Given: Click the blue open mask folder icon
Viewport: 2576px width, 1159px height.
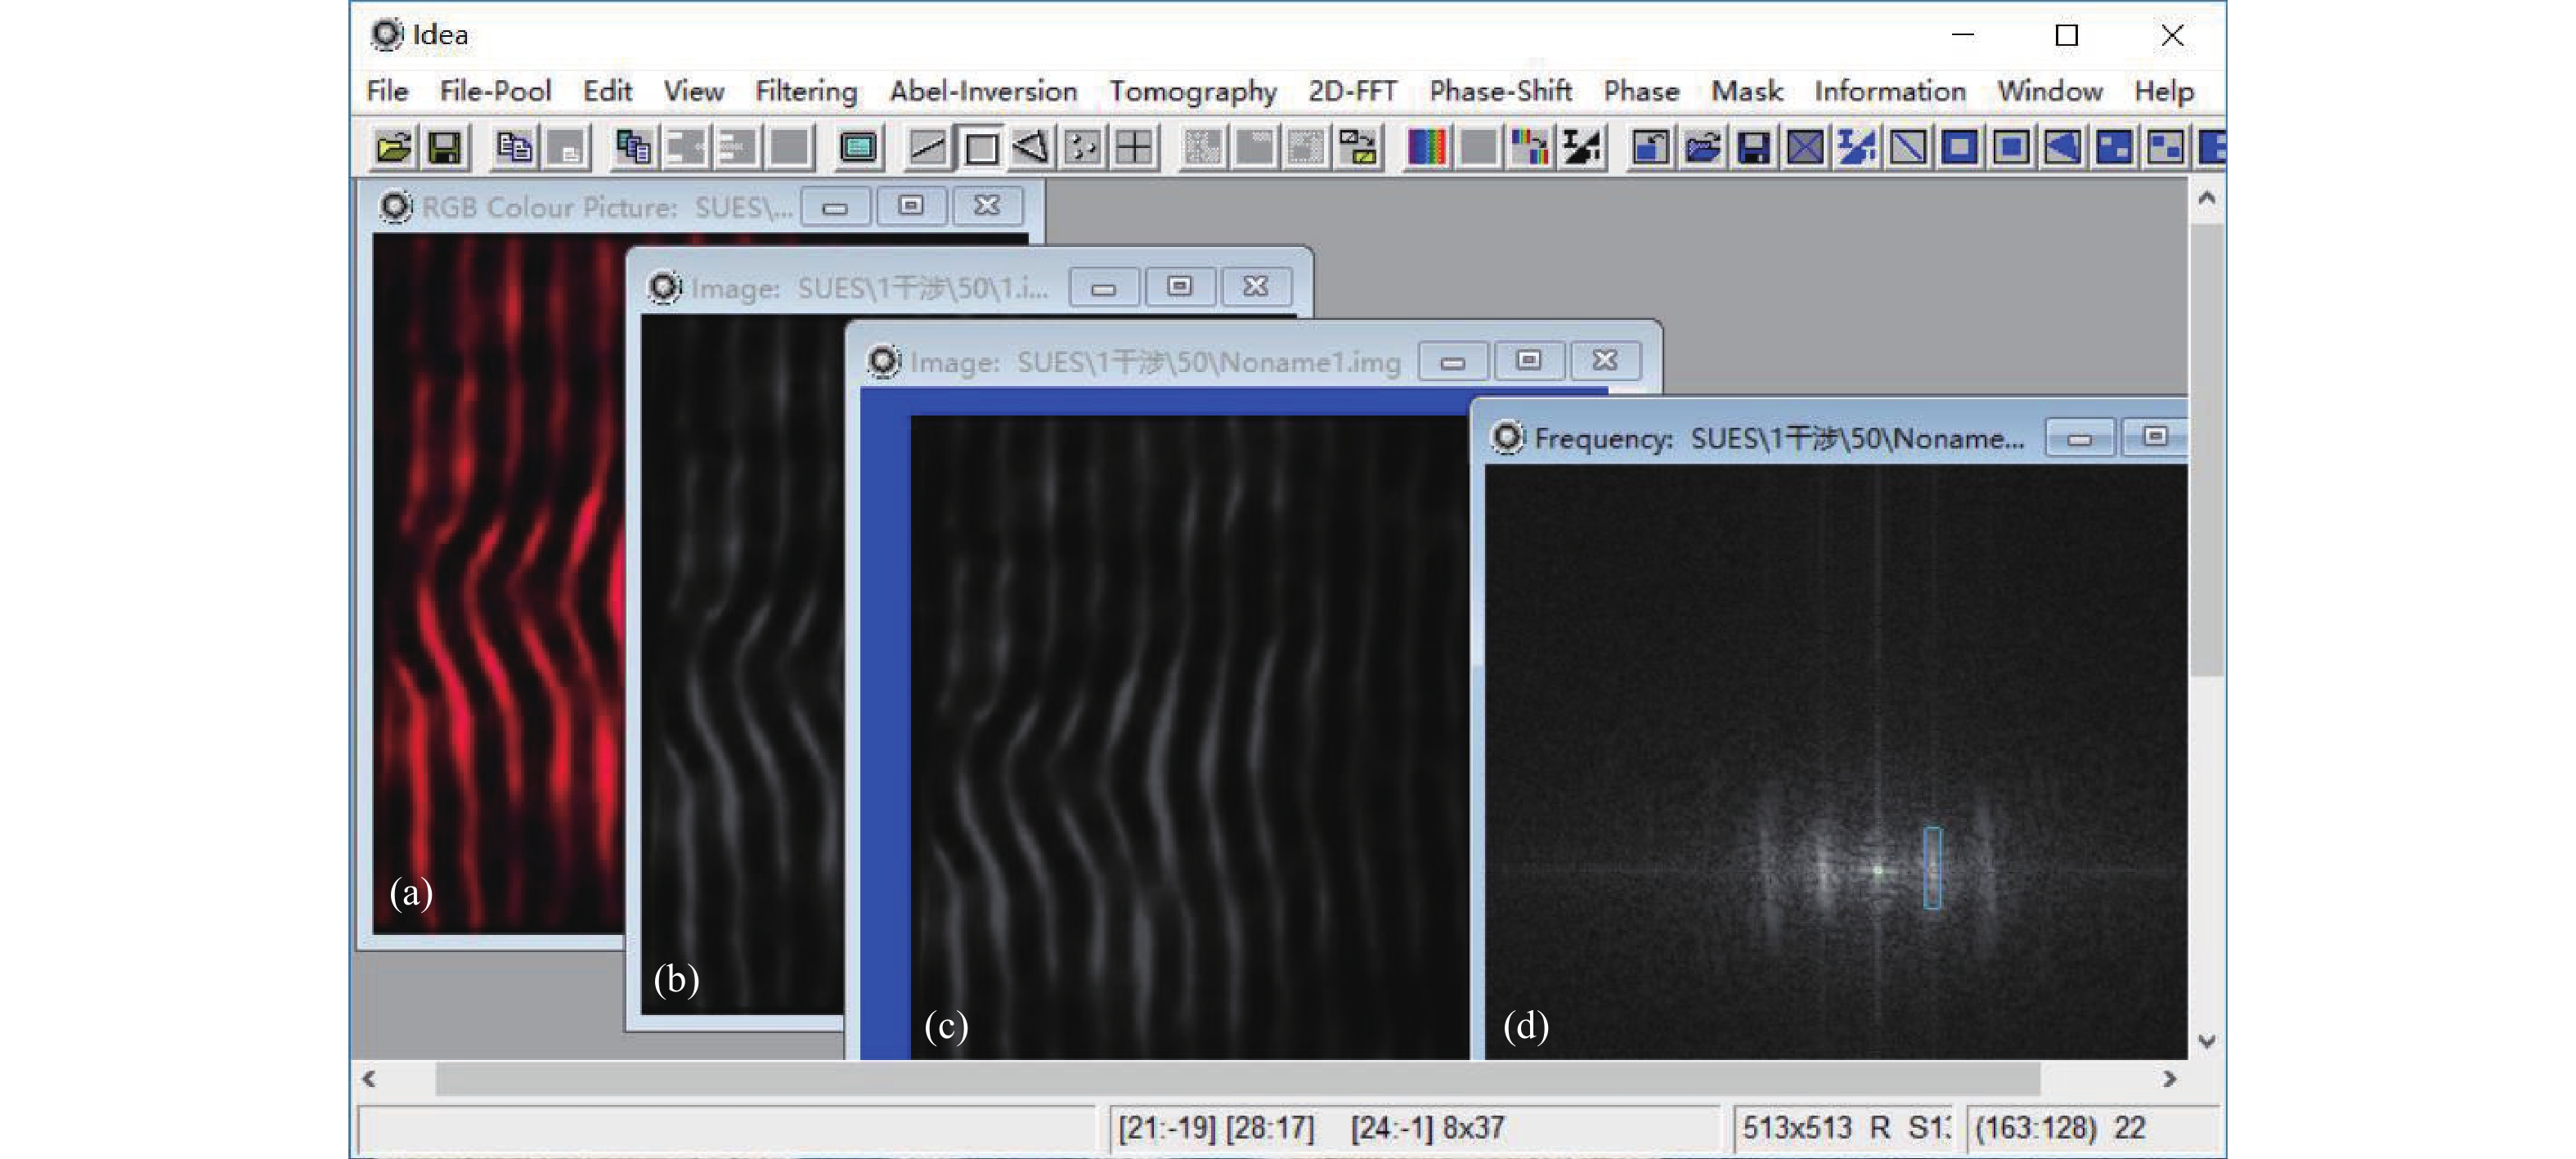Looking at the screenshot, I should (1702, 148).
